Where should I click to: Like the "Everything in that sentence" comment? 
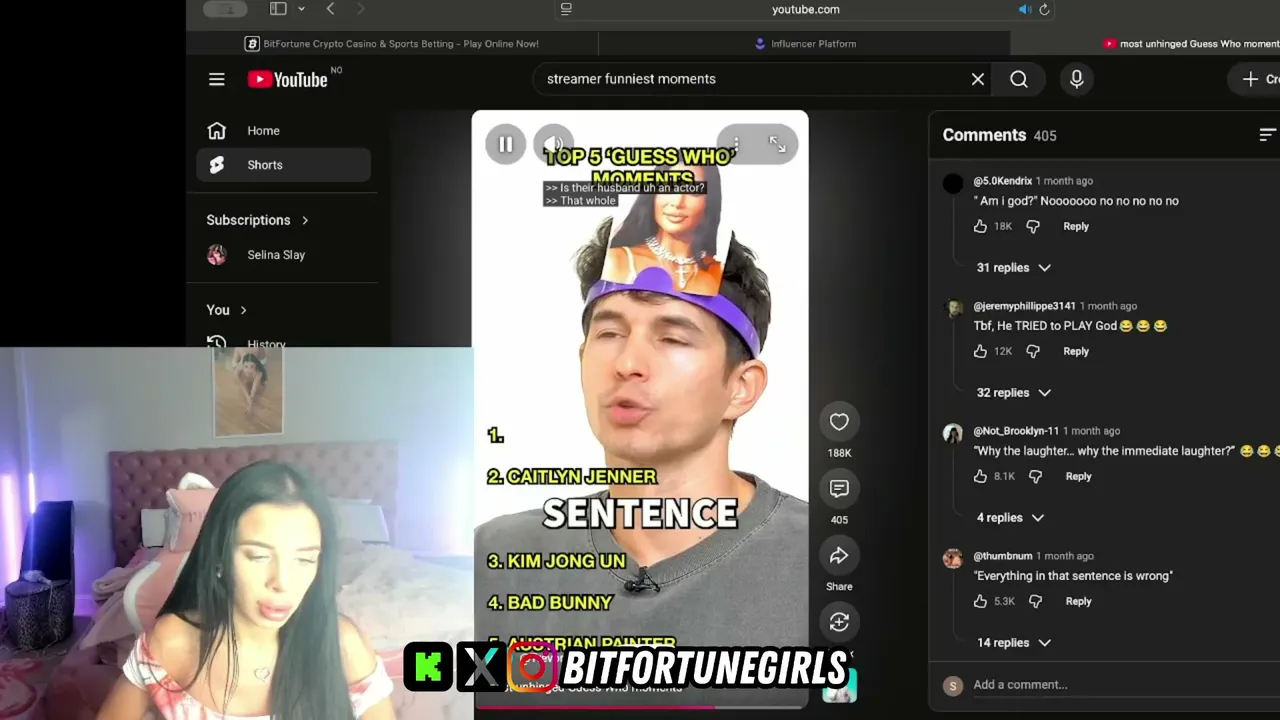(980, 602)
